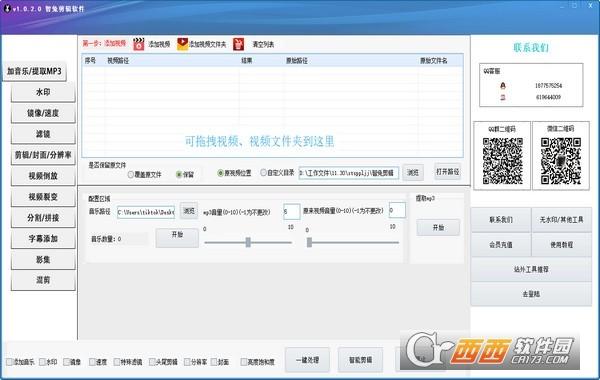Screen dimensions: 600x380
Task: Click the 添加视频文件夹 folder icon
Action: point(183,44)
